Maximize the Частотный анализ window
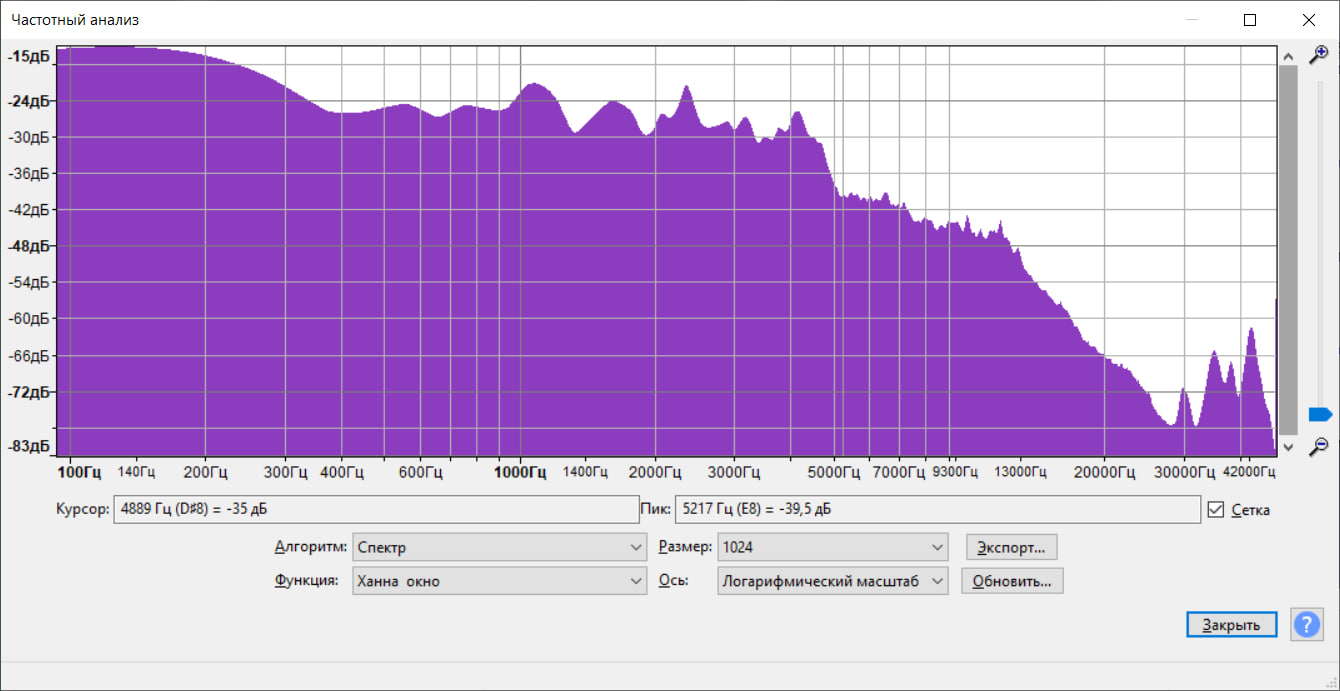This screenshot has width=1340, height=691. click(x=1250, y=20)
